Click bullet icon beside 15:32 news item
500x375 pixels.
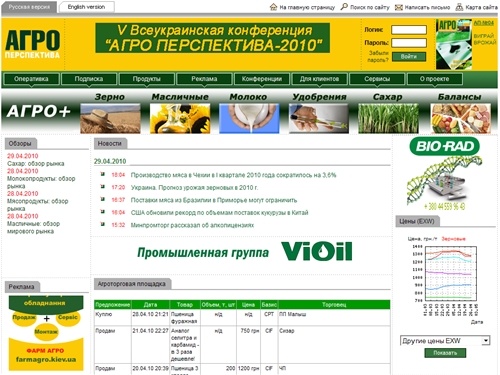(x=103, y=224)
